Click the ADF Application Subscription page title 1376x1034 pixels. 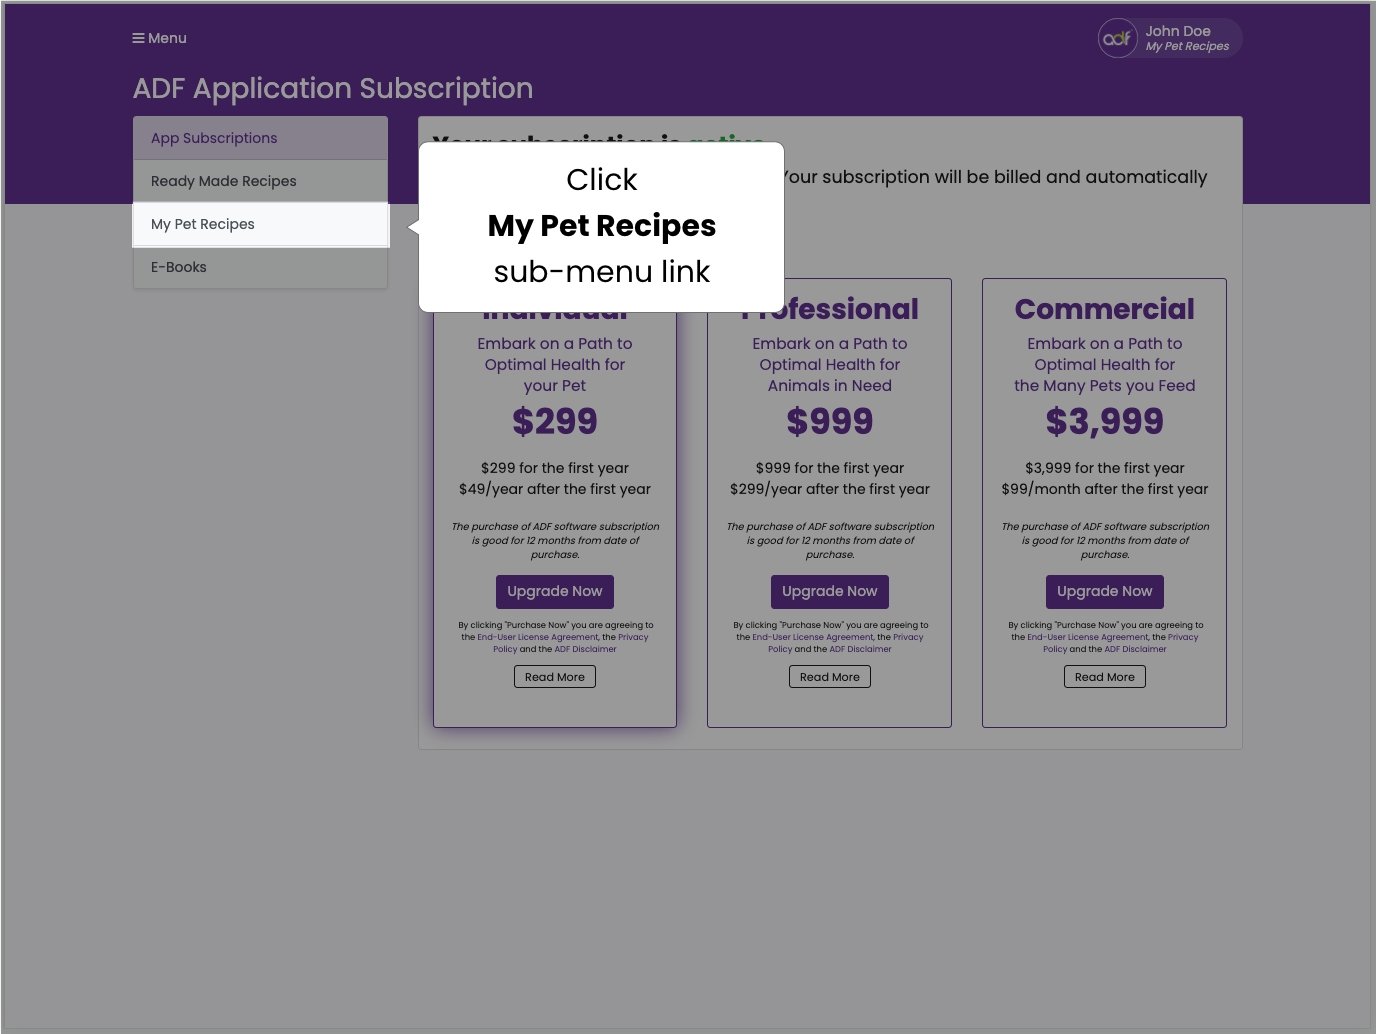[x=332, y=89]
